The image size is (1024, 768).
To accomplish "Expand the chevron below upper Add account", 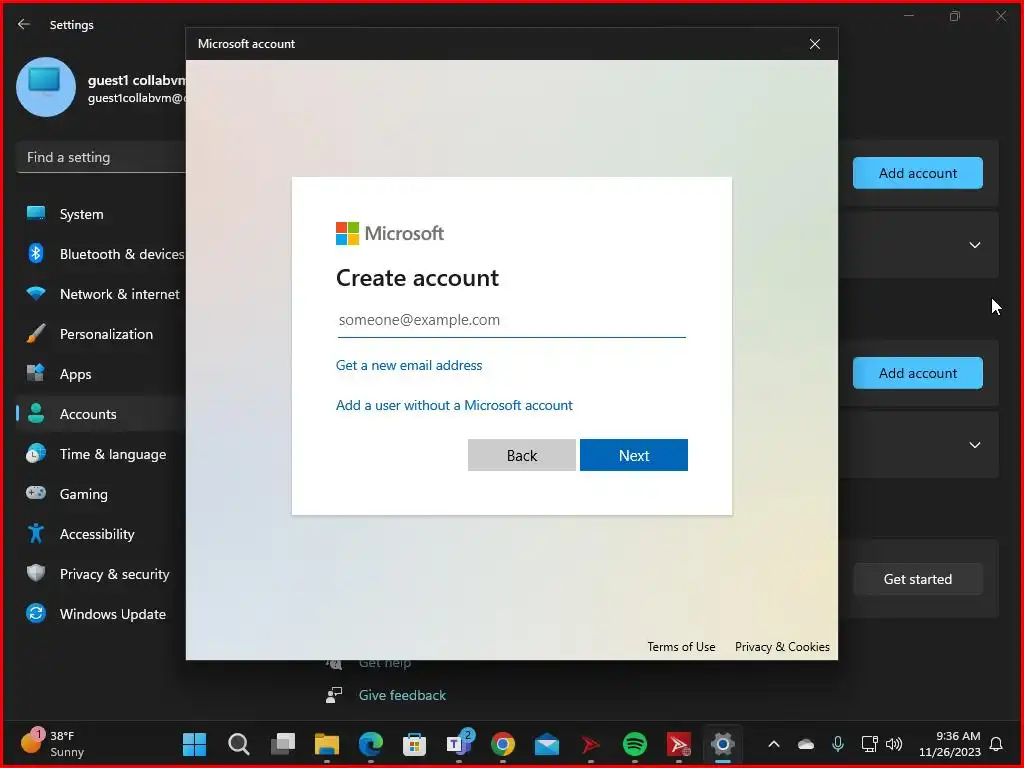I will tap(975, 245).
